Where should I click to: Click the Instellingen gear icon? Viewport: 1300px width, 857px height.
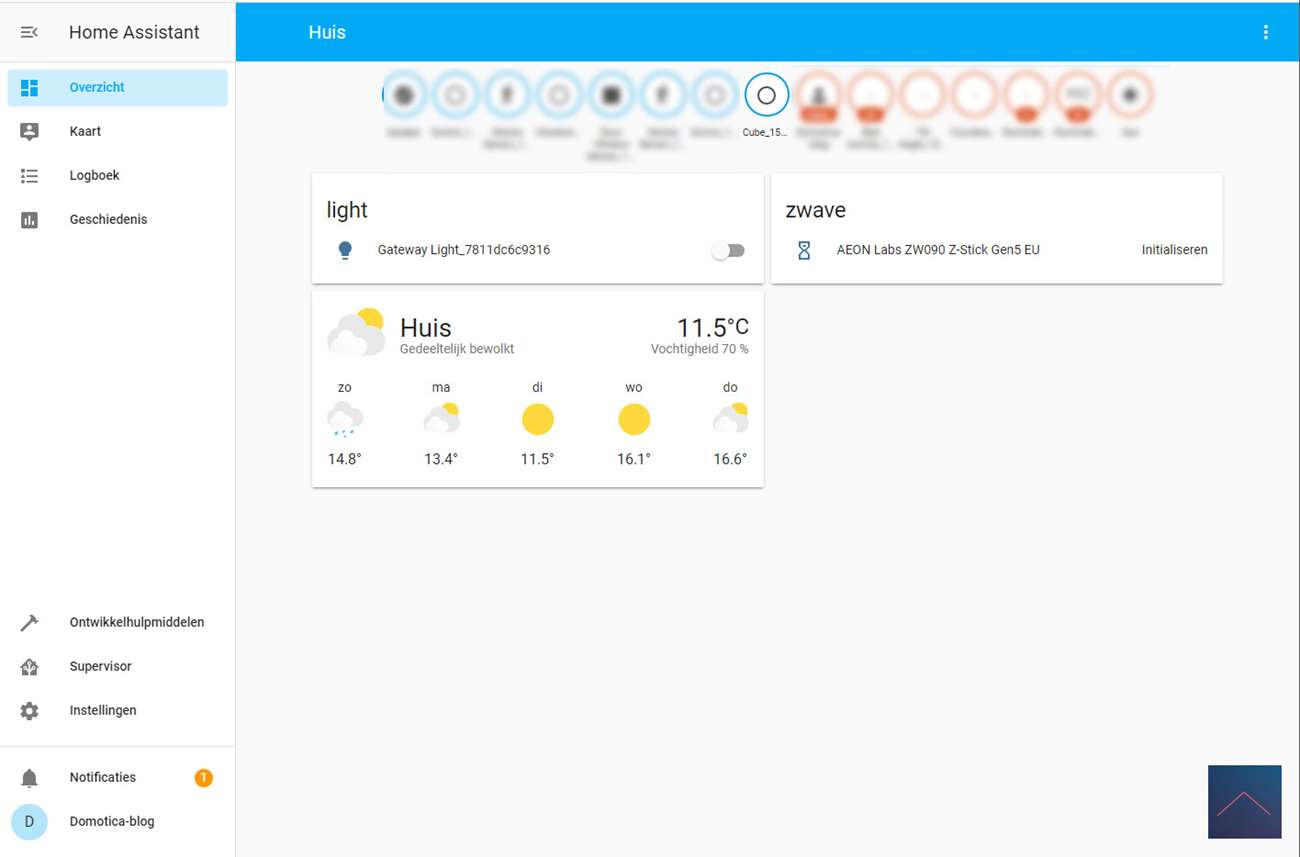click(x=29, y=711)
